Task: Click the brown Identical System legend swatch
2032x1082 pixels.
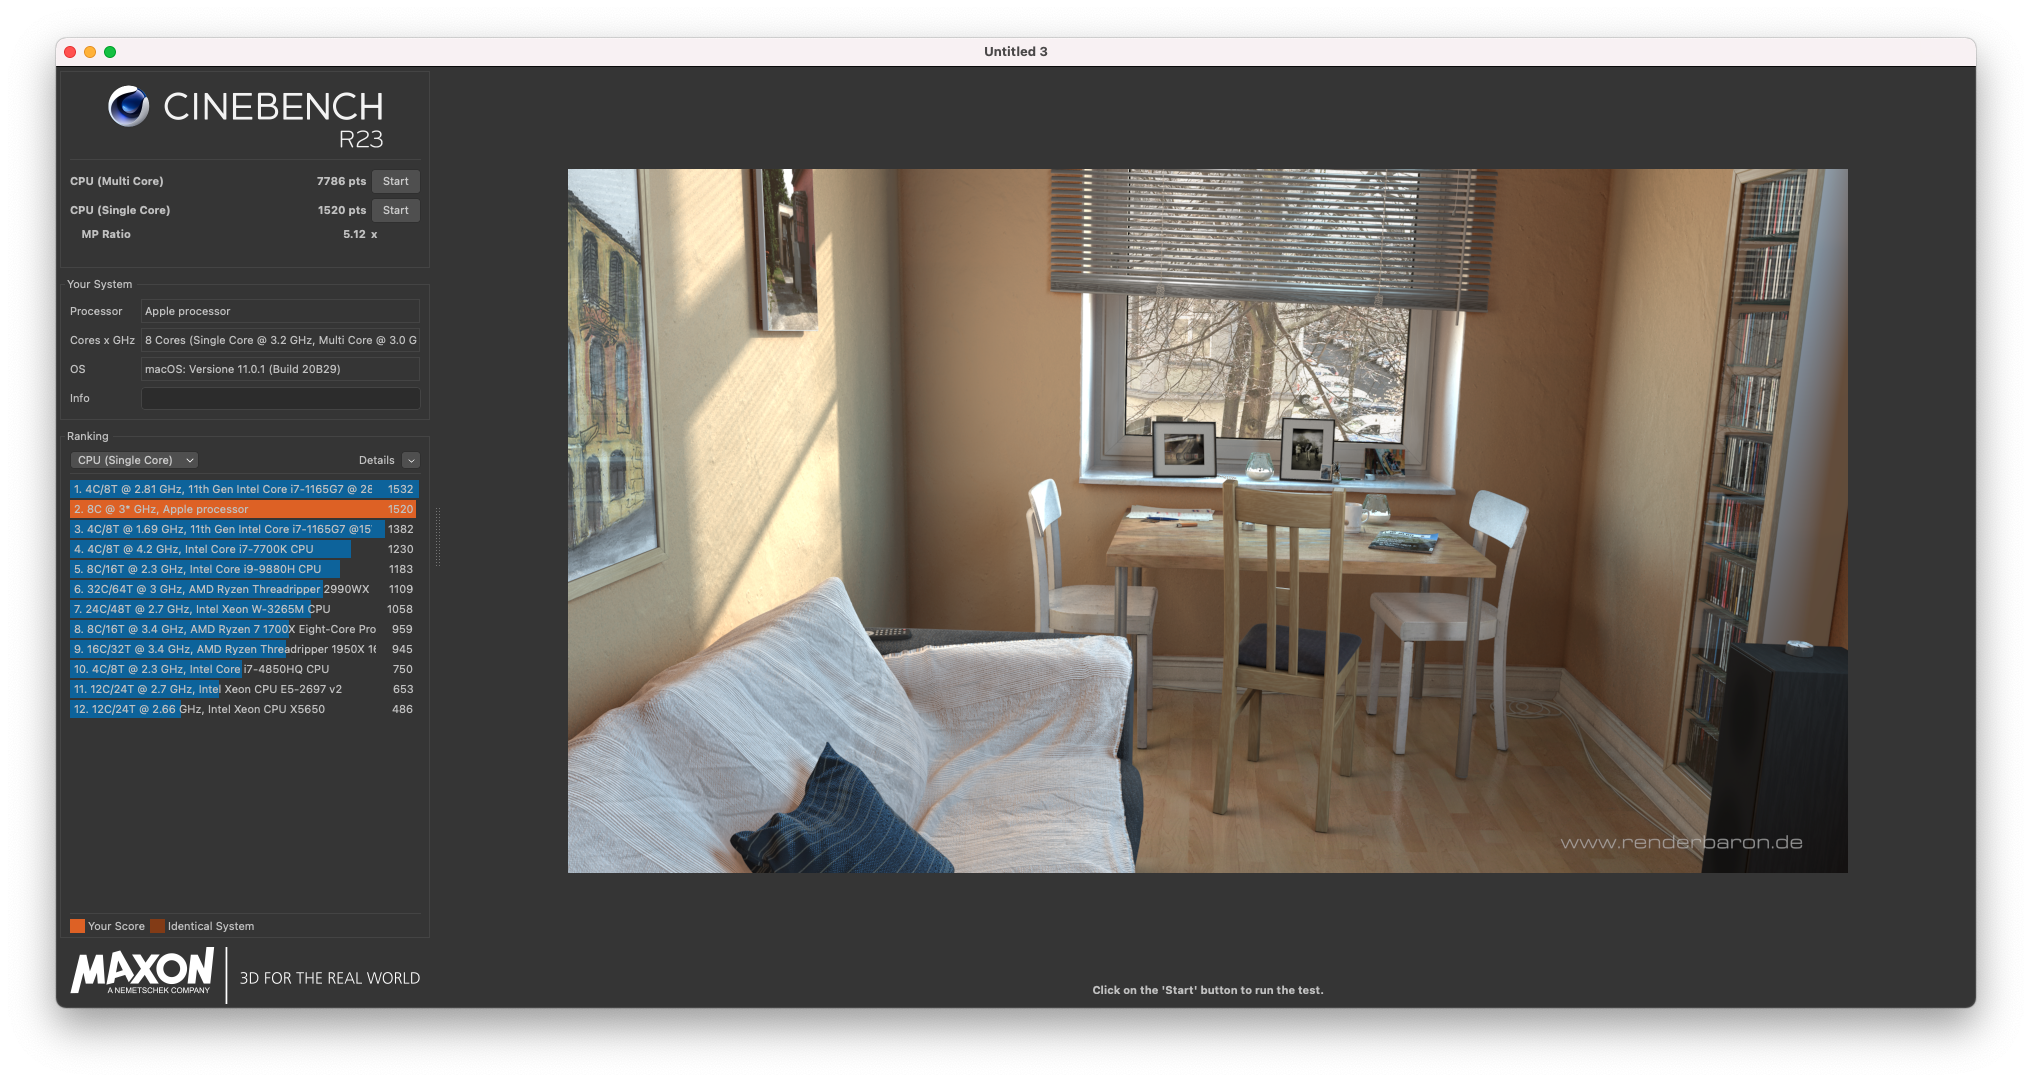Action: point(157,926)
